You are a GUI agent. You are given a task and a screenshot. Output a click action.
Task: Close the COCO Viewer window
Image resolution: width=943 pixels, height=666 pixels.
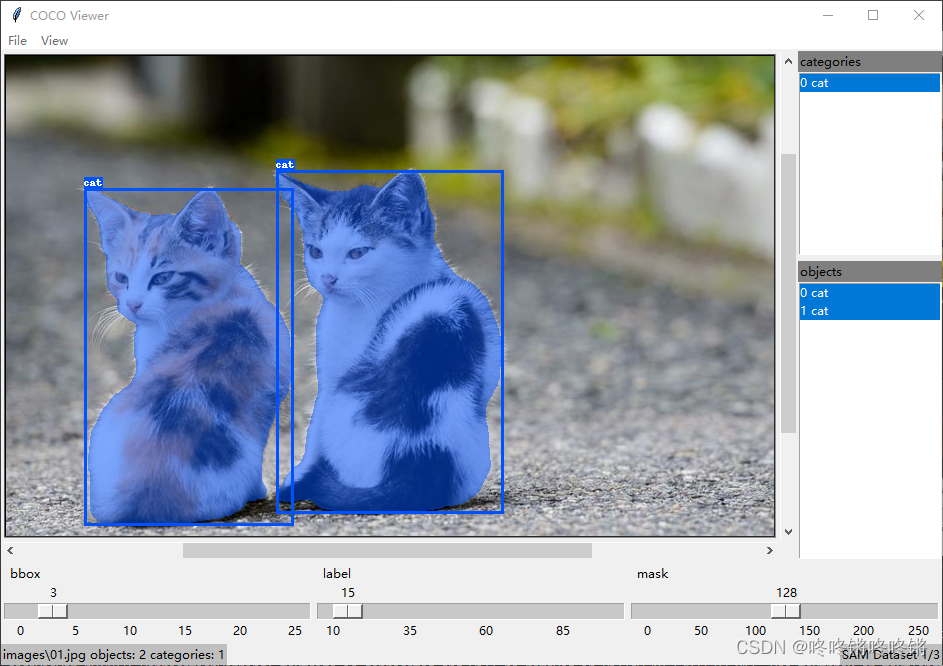pos(919,15)
